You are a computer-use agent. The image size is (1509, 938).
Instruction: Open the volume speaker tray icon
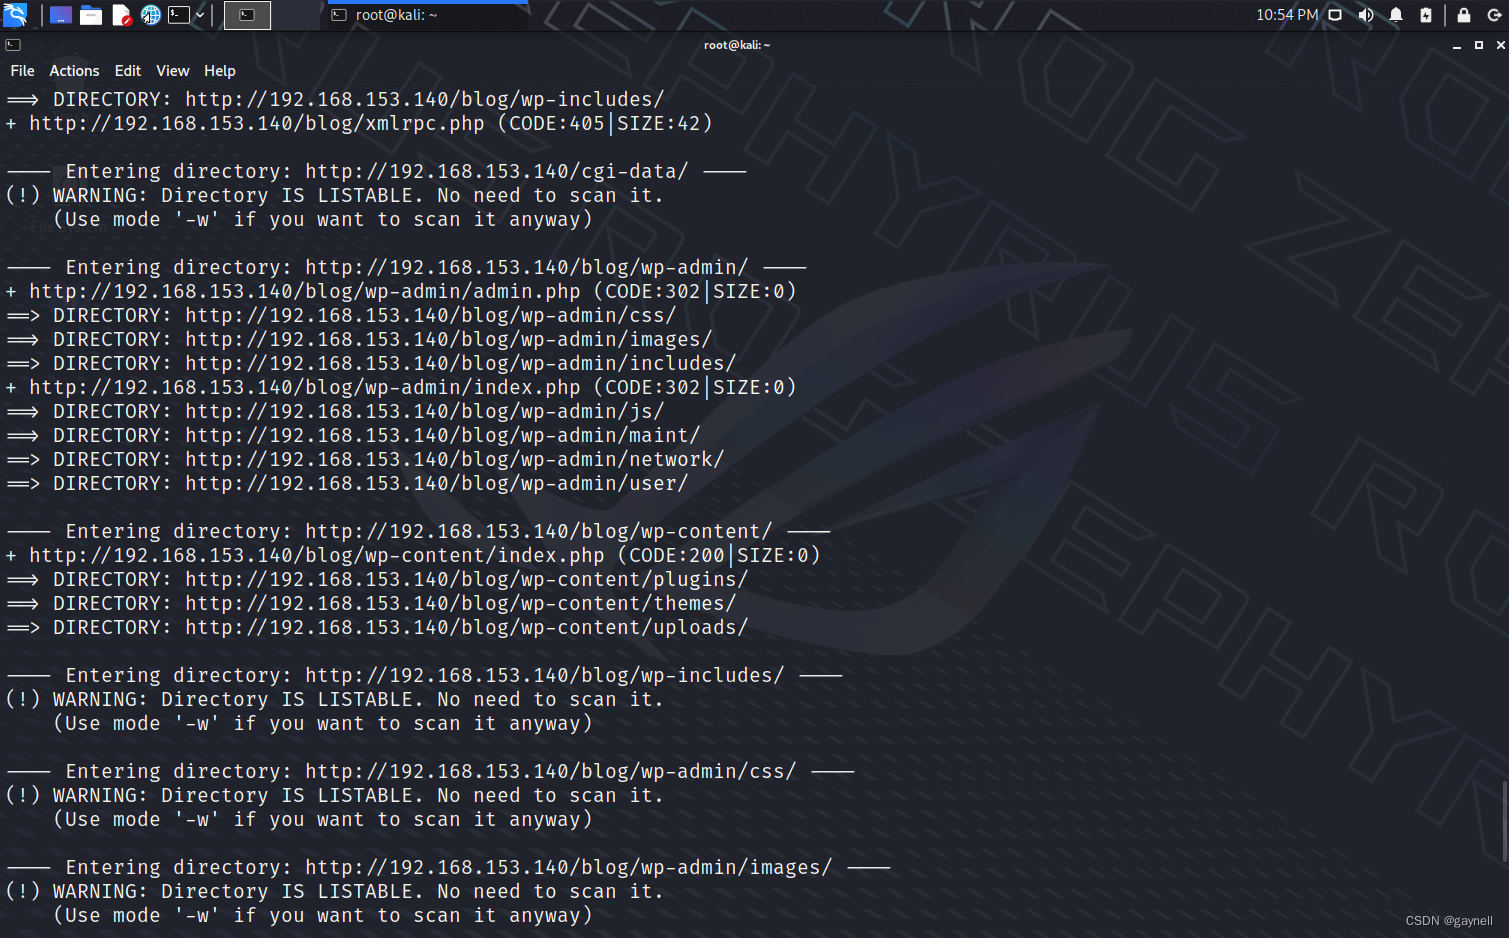[x=1365, y=15]
